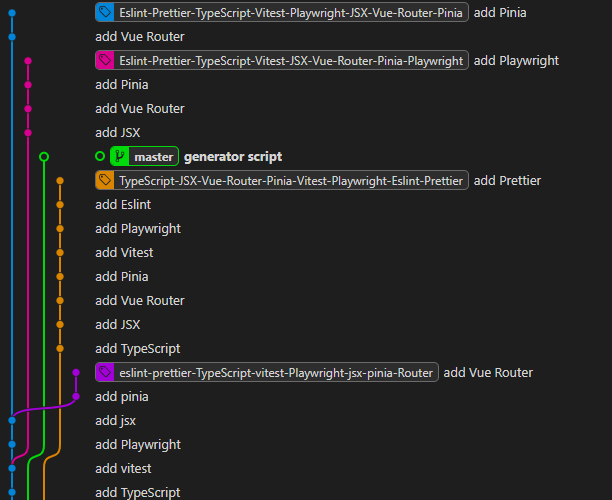Click the pink commit node for add Playwright
Screen dimensions: 612x500
pyautogui.click(x=28, y=61)
